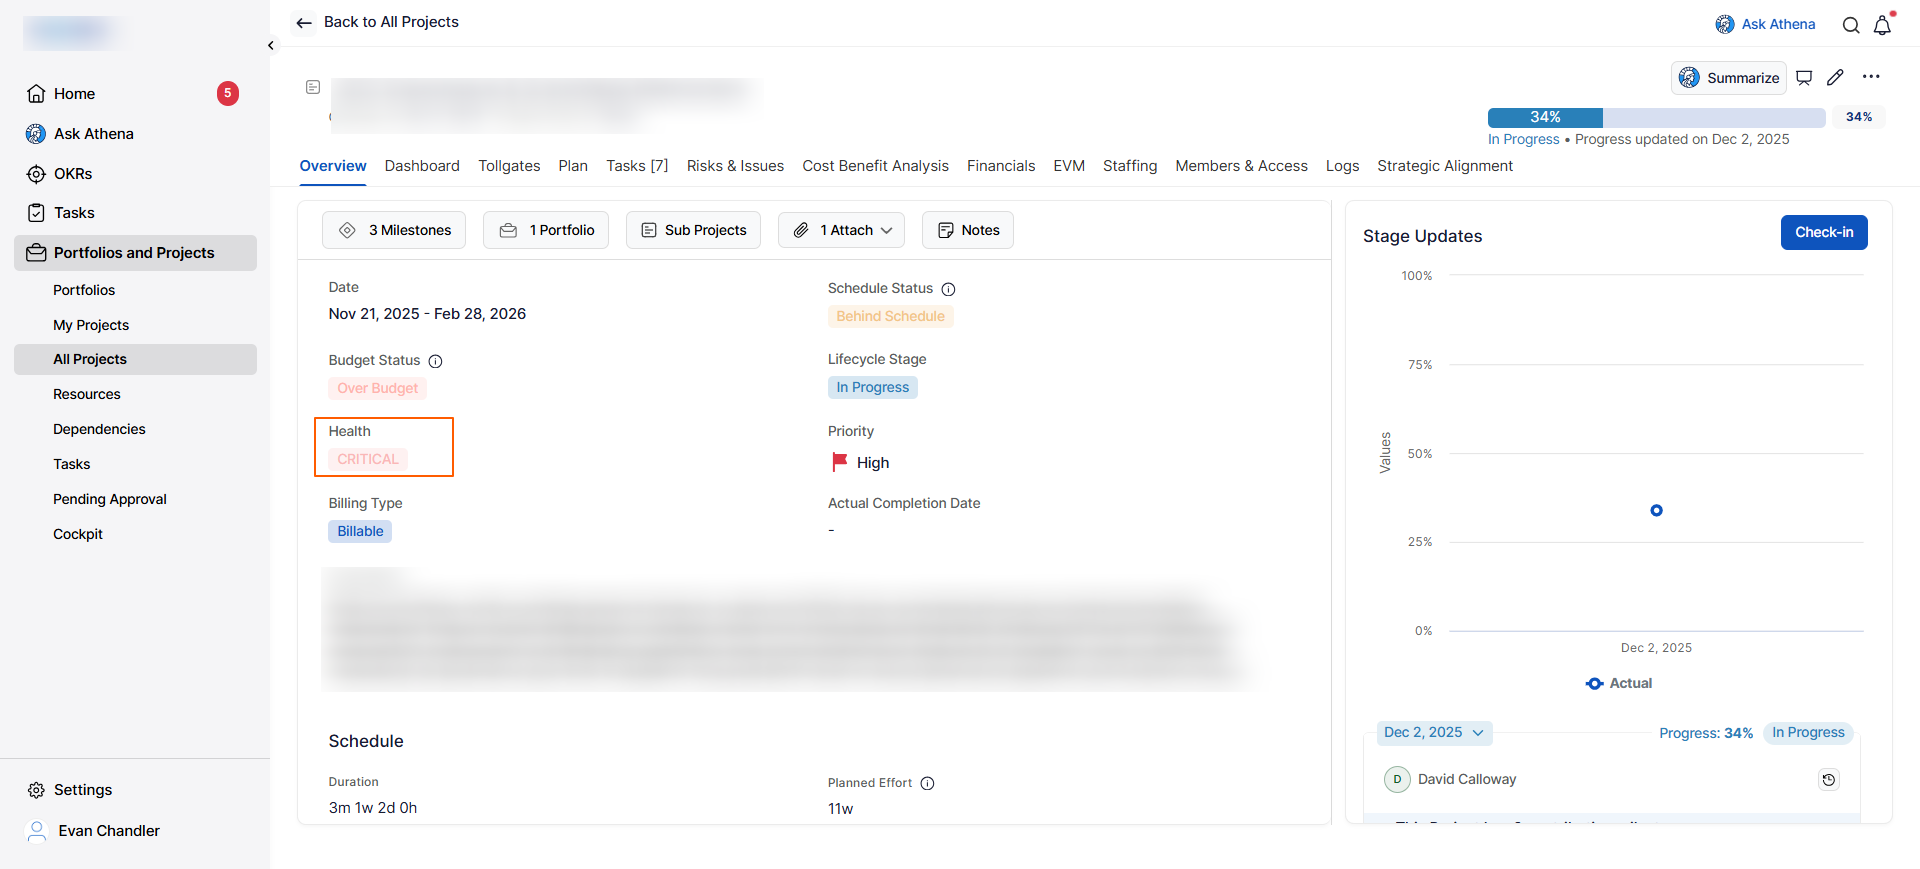Viewport: 1920px width, 869px height.
Task: Click the back arrow to All Projects
Action: (x=304, y=23)
